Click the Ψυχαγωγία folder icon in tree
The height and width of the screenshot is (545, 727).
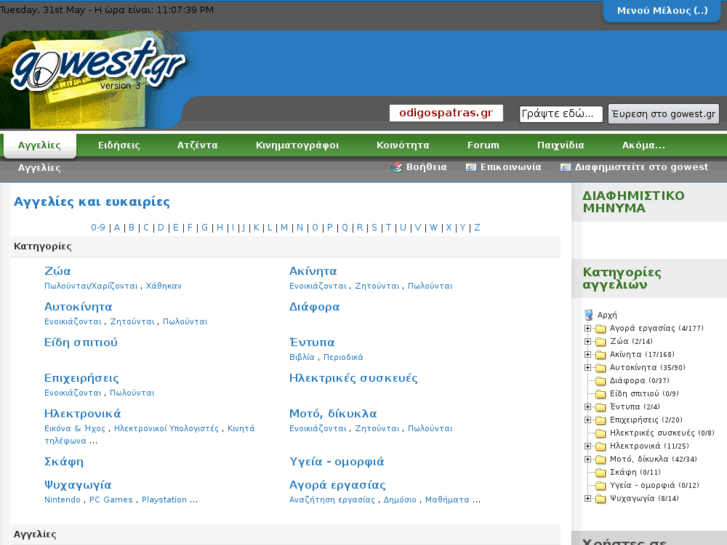tap(600, 499)
